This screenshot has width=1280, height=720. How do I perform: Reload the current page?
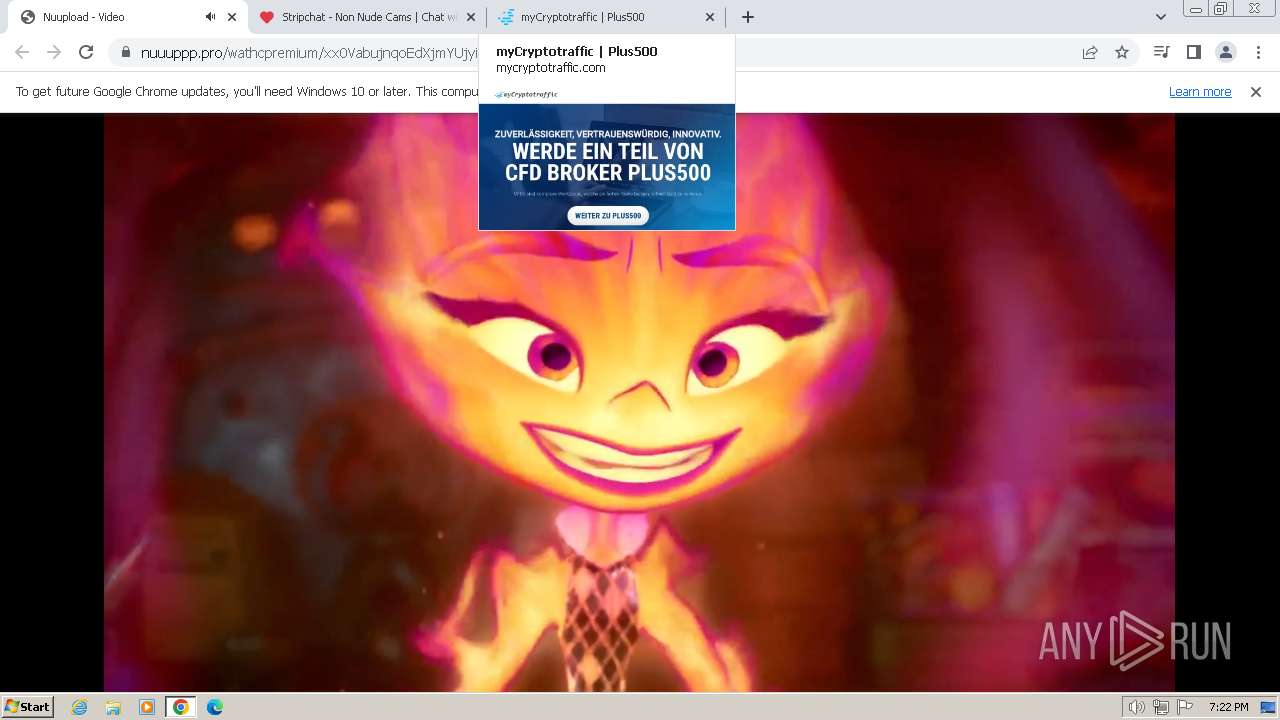[x=86, y=52]
